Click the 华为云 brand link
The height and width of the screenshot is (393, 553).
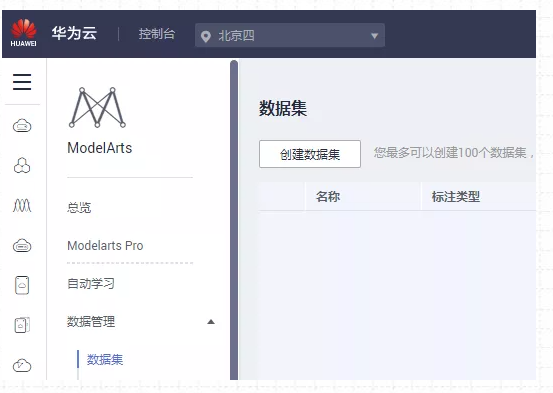(74, 33)
